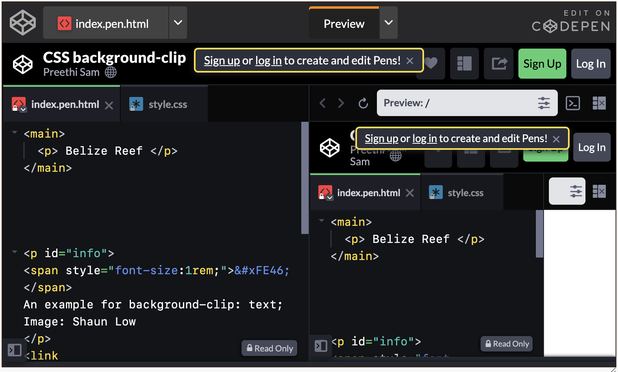Love the pen with heart icon

(x=432, y=63)
